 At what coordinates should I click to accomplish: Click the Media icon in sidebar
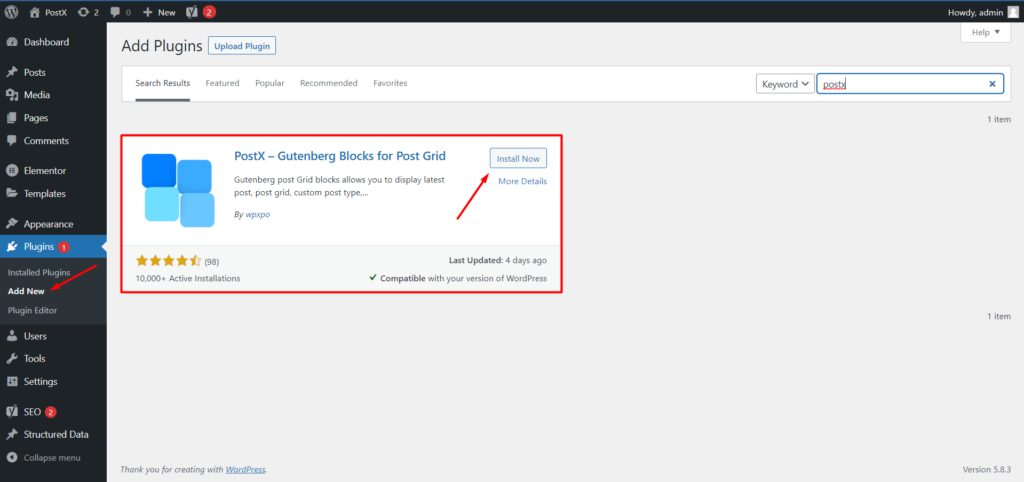[12, 95]
